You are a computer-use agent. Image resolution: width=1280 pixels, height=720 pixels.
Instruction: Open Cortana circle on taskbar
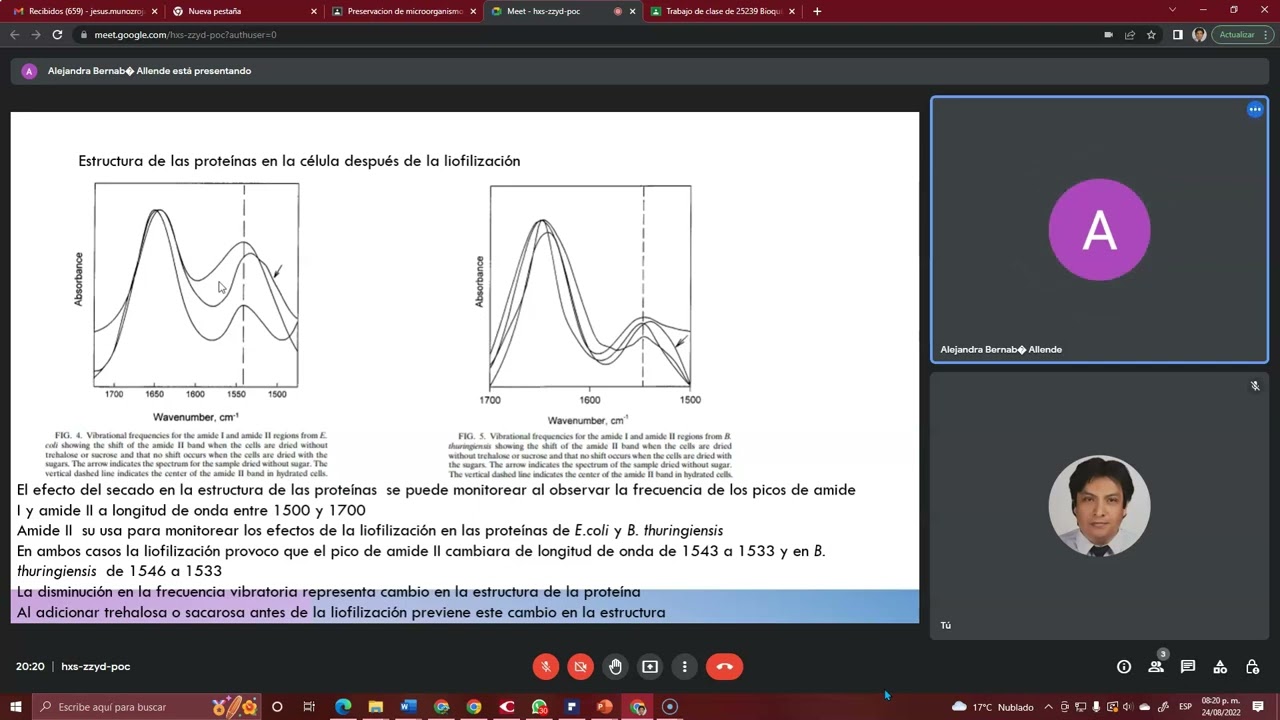tap(277, 707)
